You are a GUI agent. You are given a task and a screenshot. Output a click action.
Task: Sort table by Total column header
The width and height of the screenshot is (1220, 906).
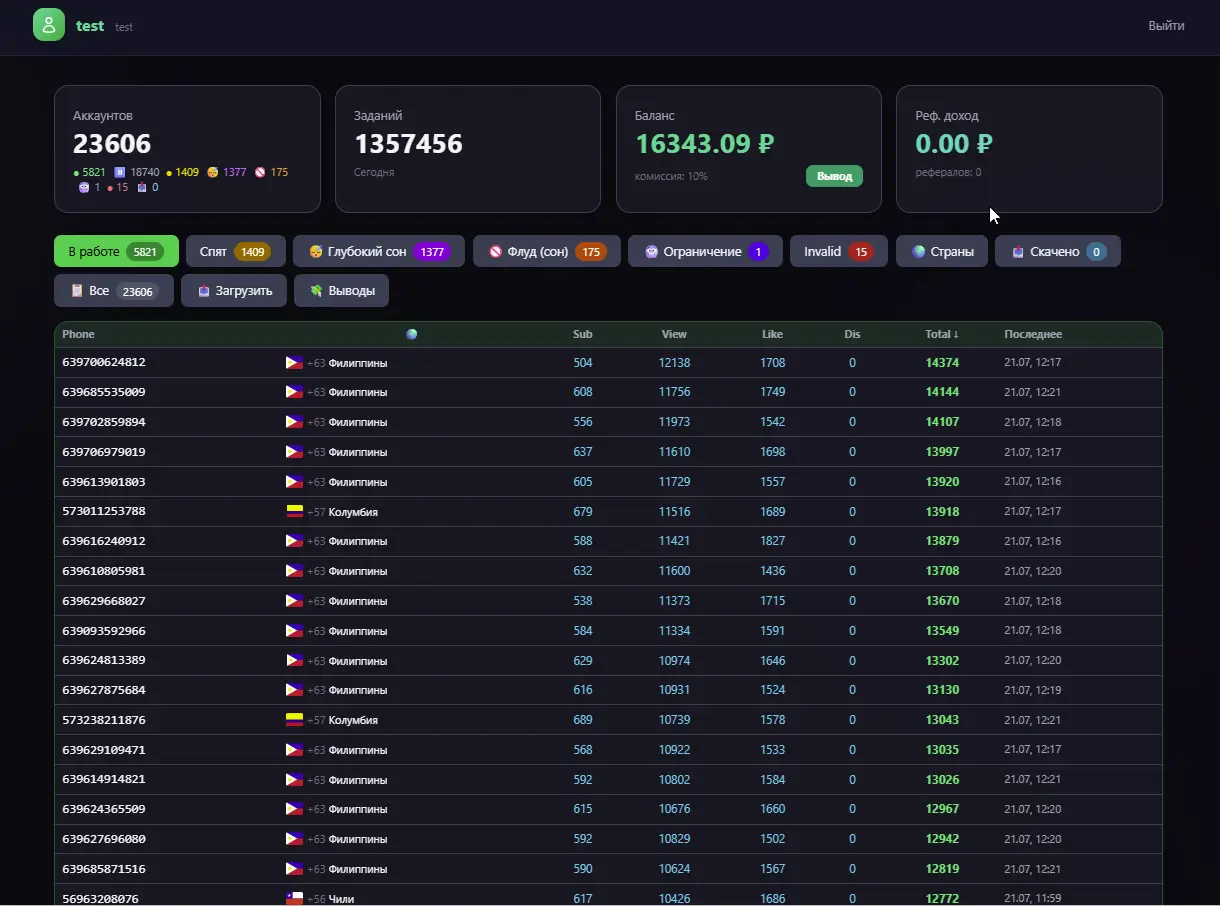click(x=942, y=334)
